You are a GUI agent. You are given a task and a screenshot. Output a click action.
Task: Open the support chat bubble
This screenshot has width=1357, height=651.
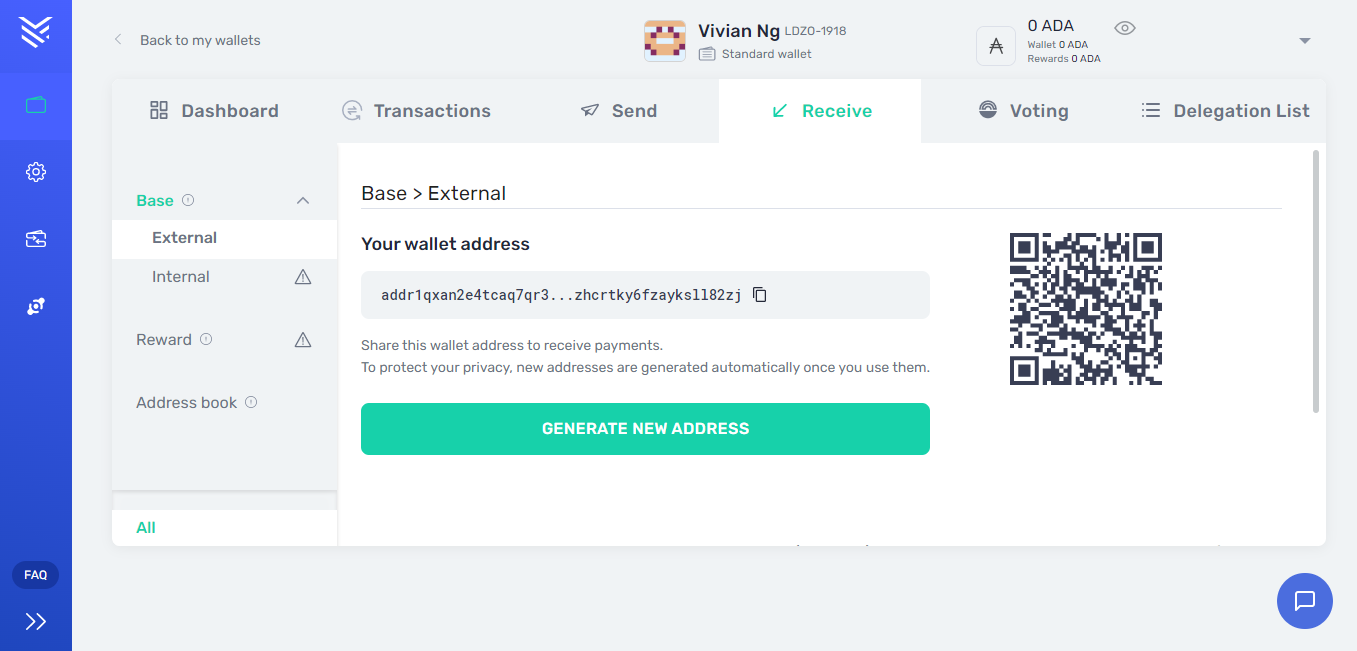[1304, 601]
